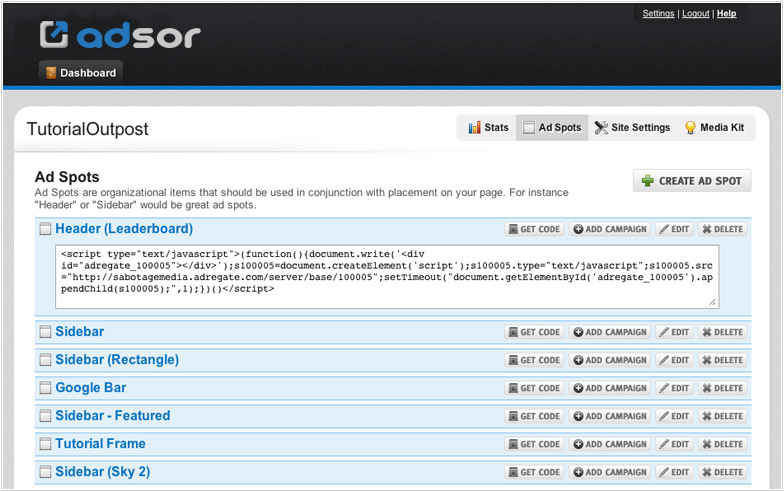Get code for Tutorial Frame
The image size is (784, 492).
pyautogui.click(x=534, y=444)
